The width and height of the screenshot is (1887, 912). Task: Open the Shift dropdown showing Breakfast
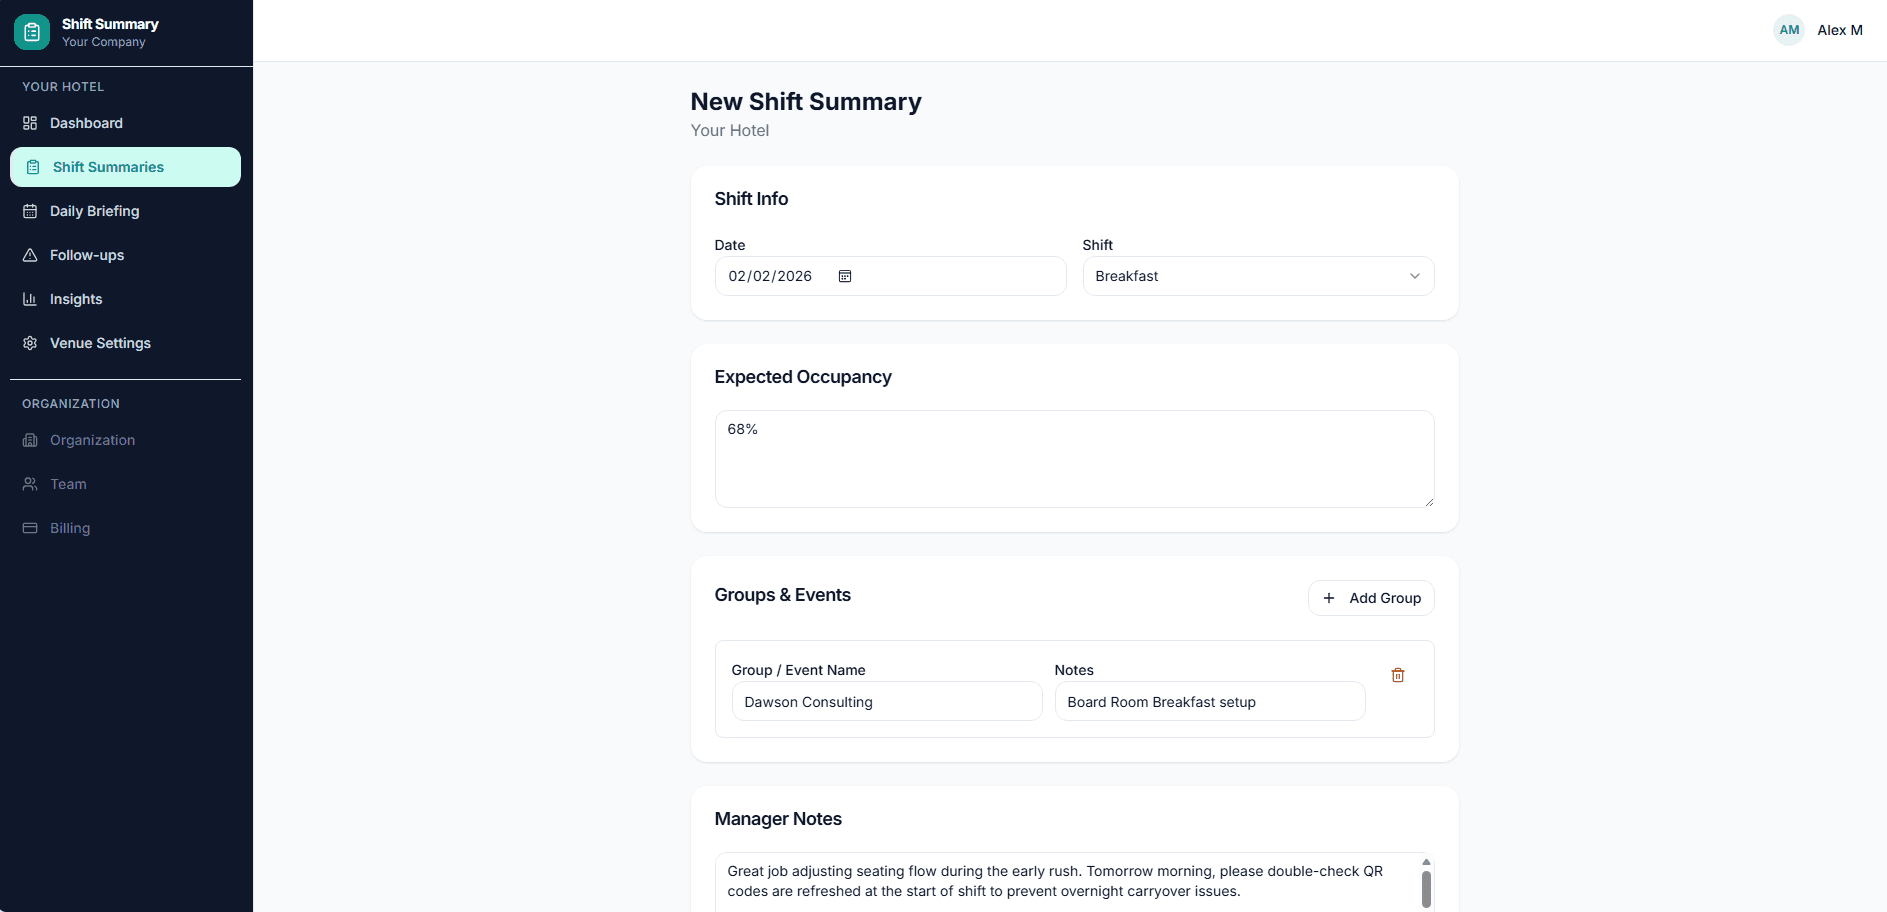point(1257,275)
